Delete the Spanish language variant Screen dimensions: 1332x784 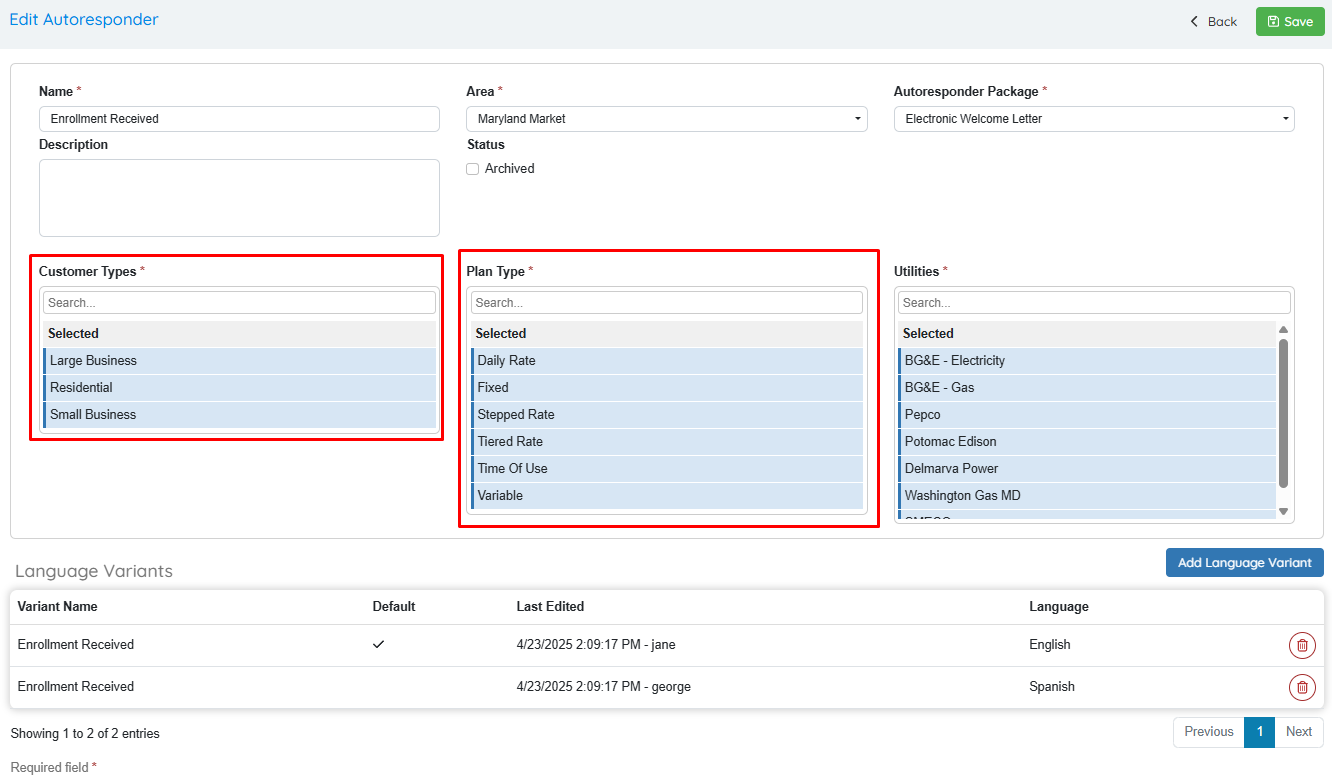[1301, 687]
